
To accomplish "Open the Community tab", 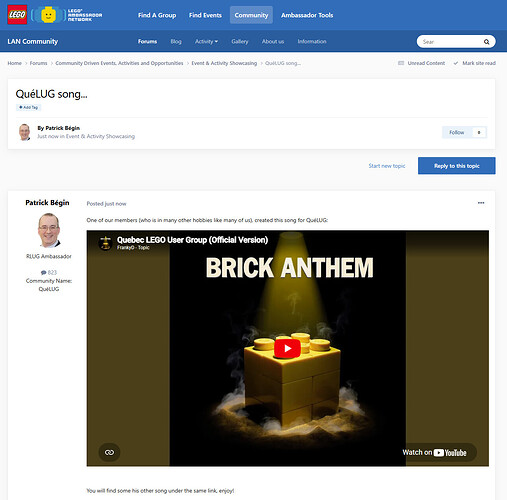I will [251, 15].
